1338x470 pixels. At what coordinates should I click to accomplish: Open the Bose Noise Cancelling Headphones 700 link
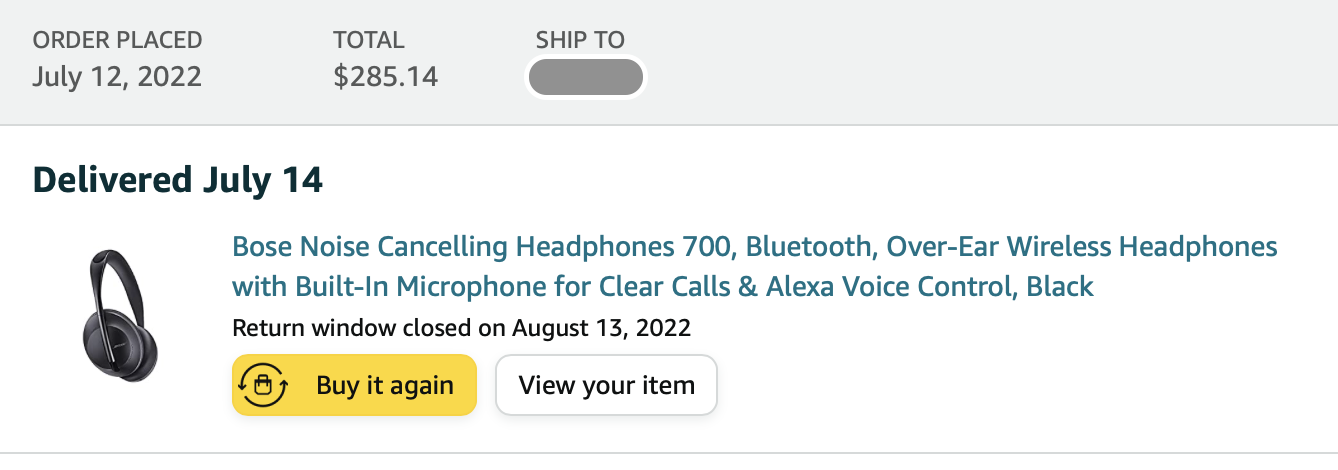755,267
